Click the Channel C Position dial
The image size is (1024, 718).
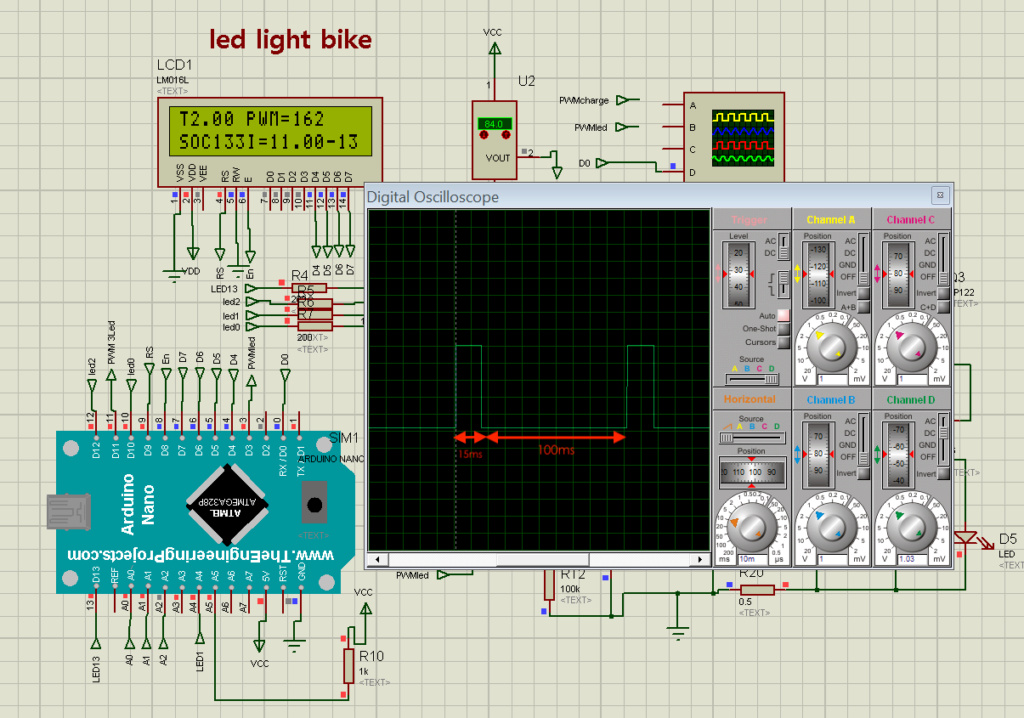point(898,274)
